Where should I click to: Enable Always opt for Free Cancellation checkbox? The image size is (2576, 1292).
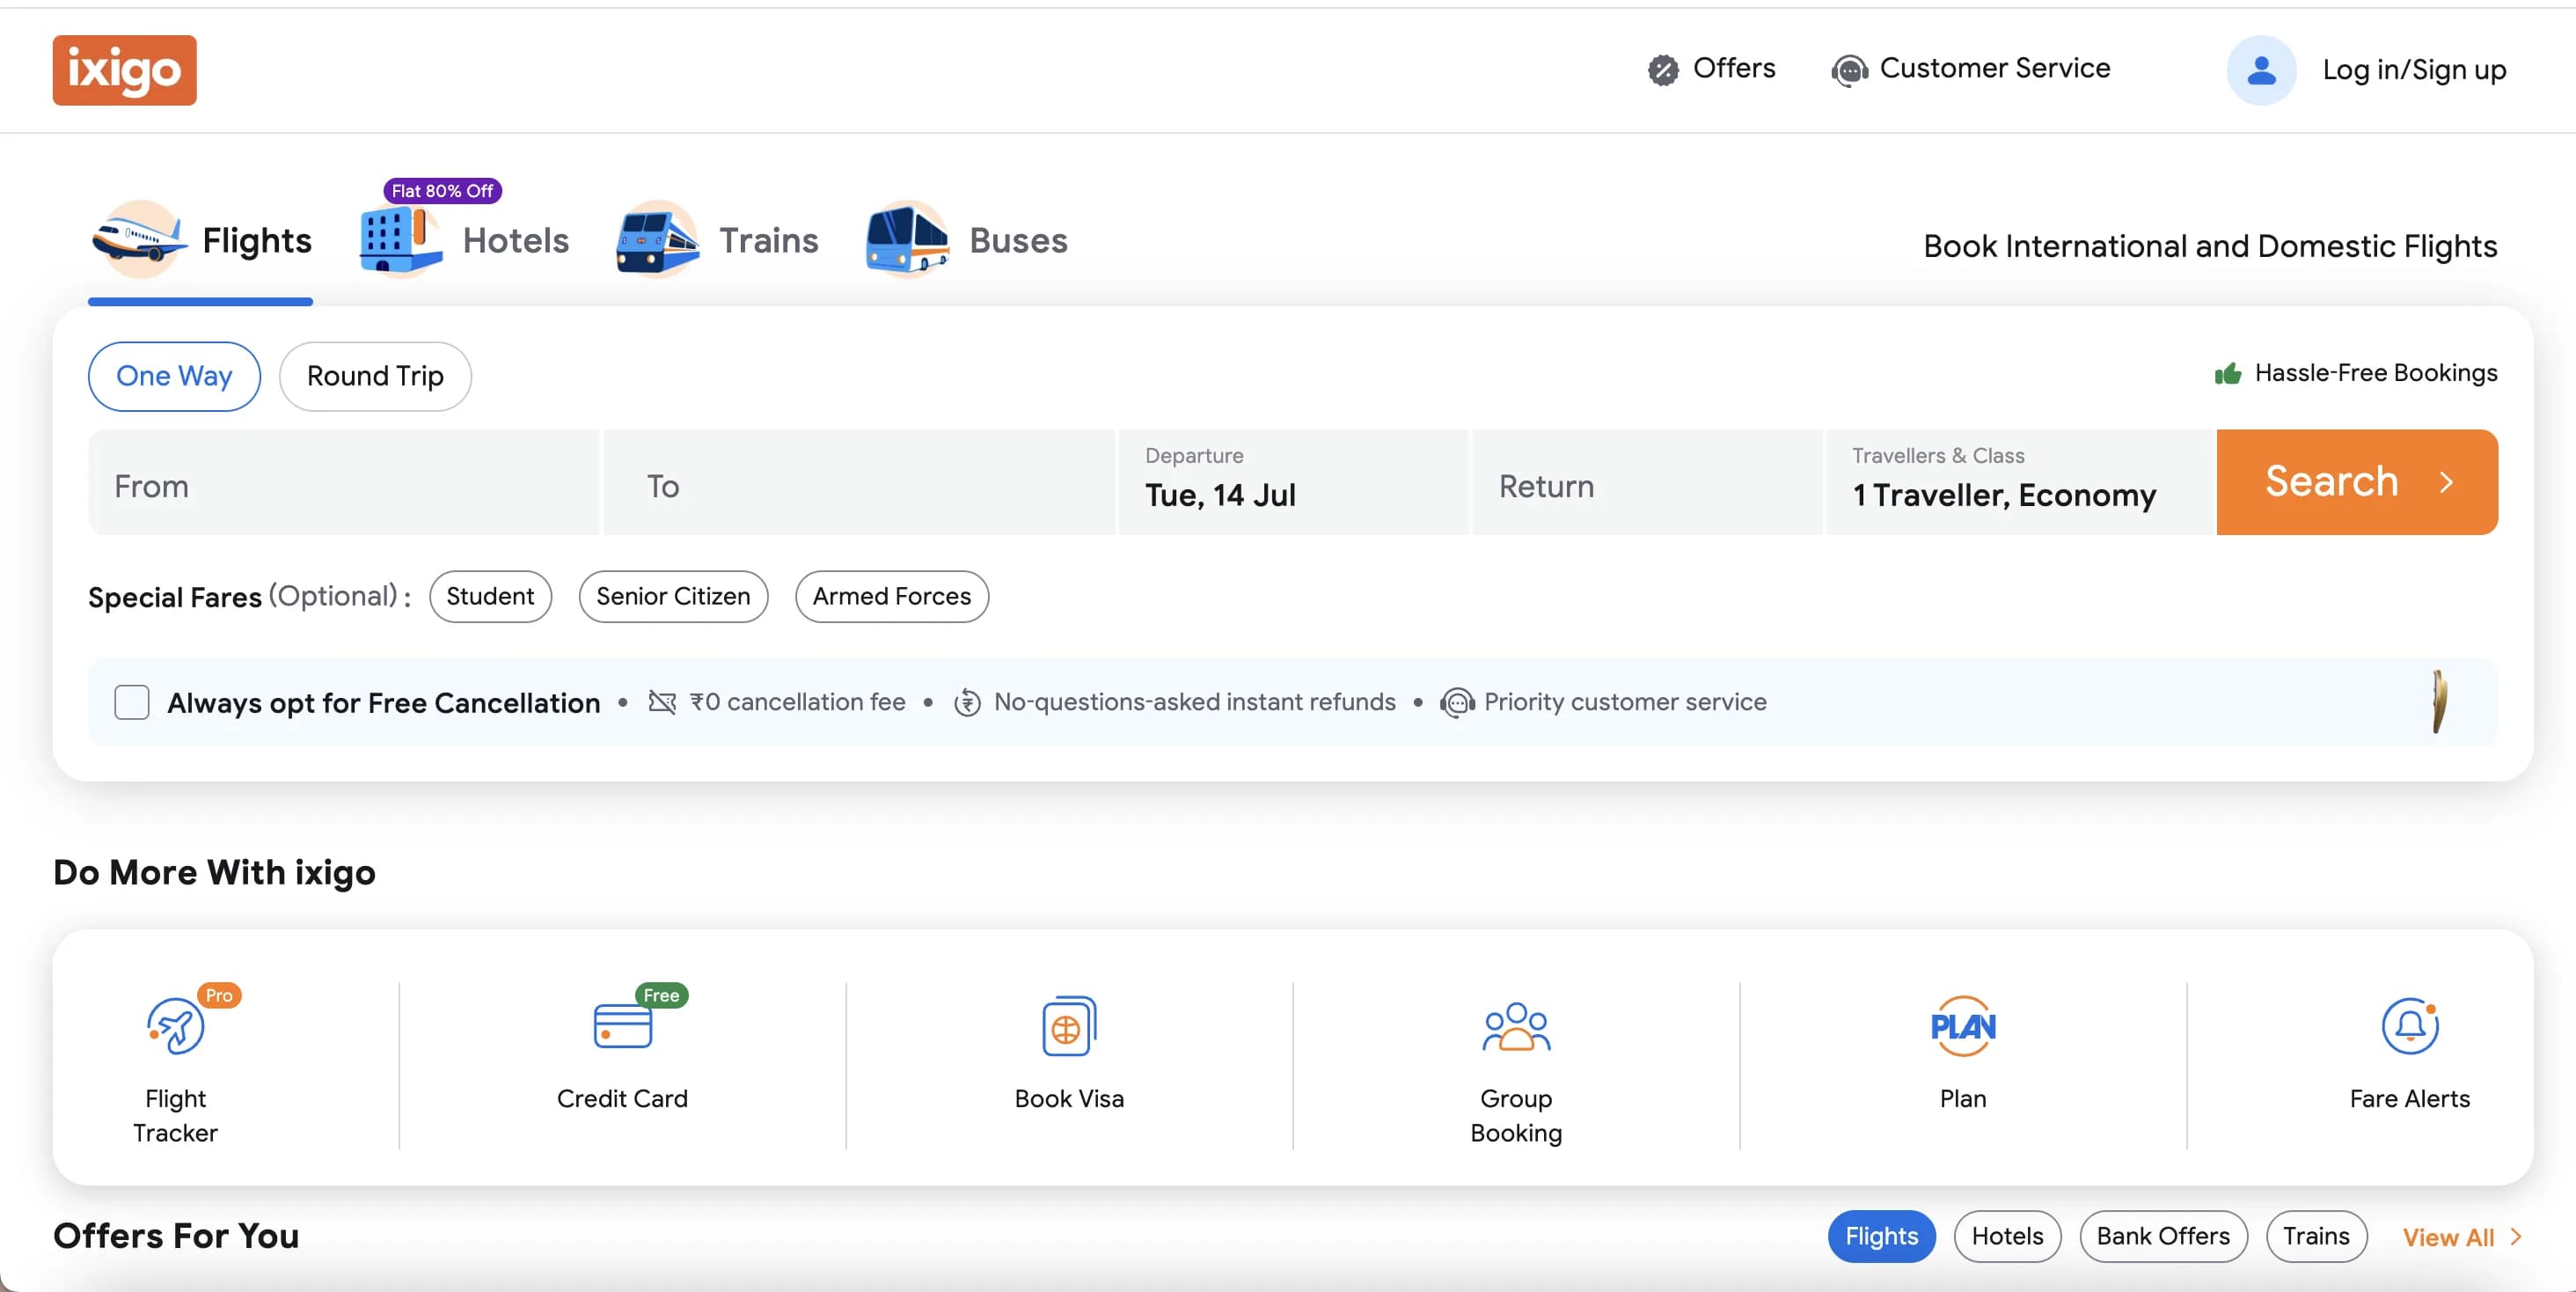coord(131,702)
